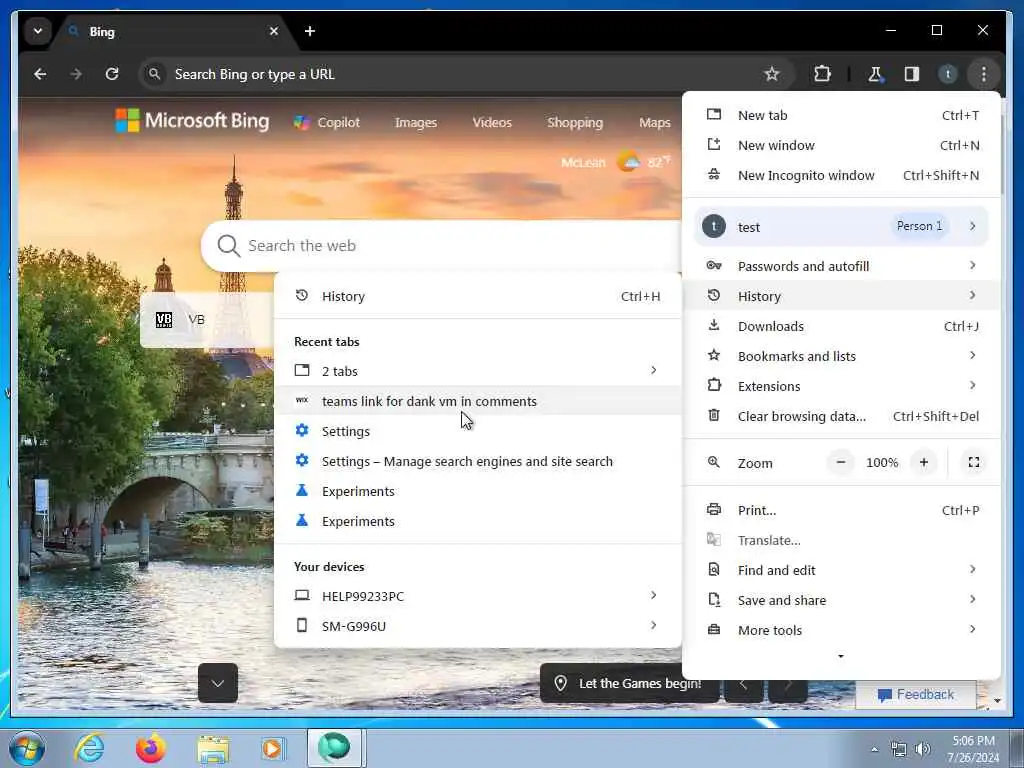Expand SM-G996U device tabs
The image size is (1024, 768).
[477, 626]
